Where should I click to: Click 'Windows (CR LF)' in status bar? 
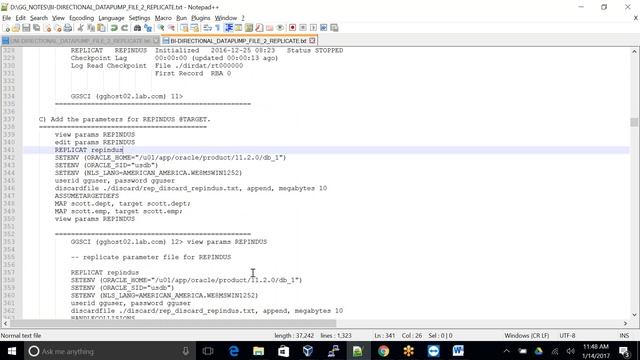527,336
